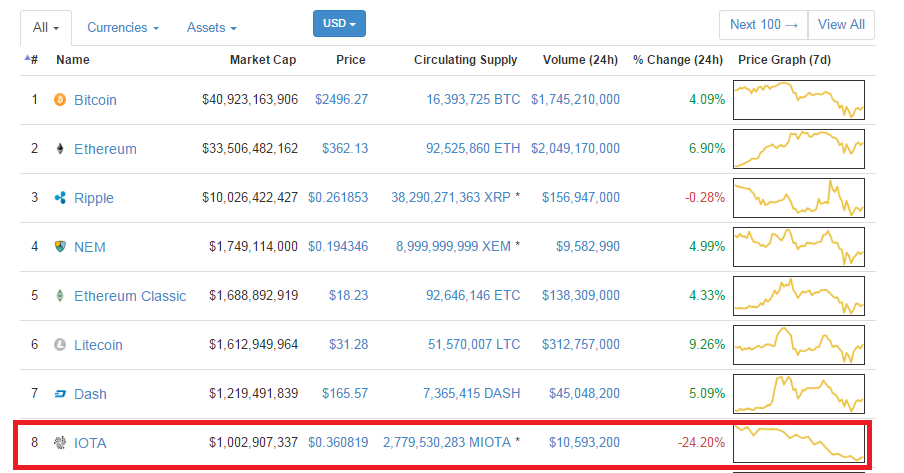Open the Currencies dropdown

[123, 28]
